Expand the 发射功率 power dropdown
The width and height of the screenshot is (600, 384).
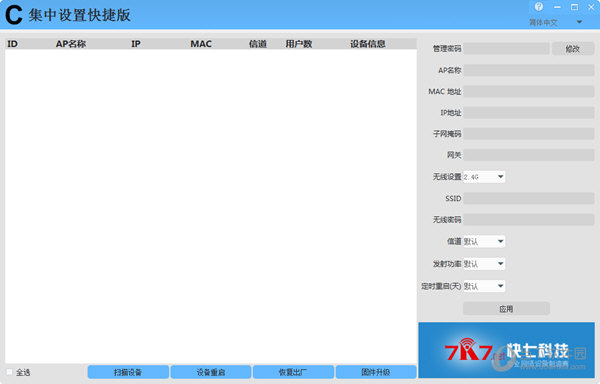tap(484, 264)
